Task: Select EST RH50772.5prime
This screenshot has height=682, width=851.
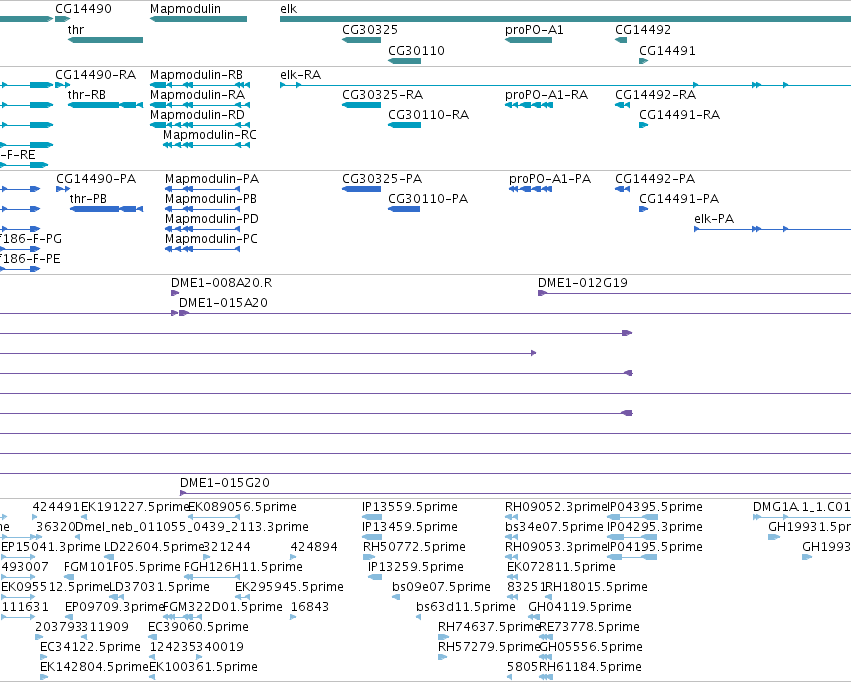Action: pos(414,547)
